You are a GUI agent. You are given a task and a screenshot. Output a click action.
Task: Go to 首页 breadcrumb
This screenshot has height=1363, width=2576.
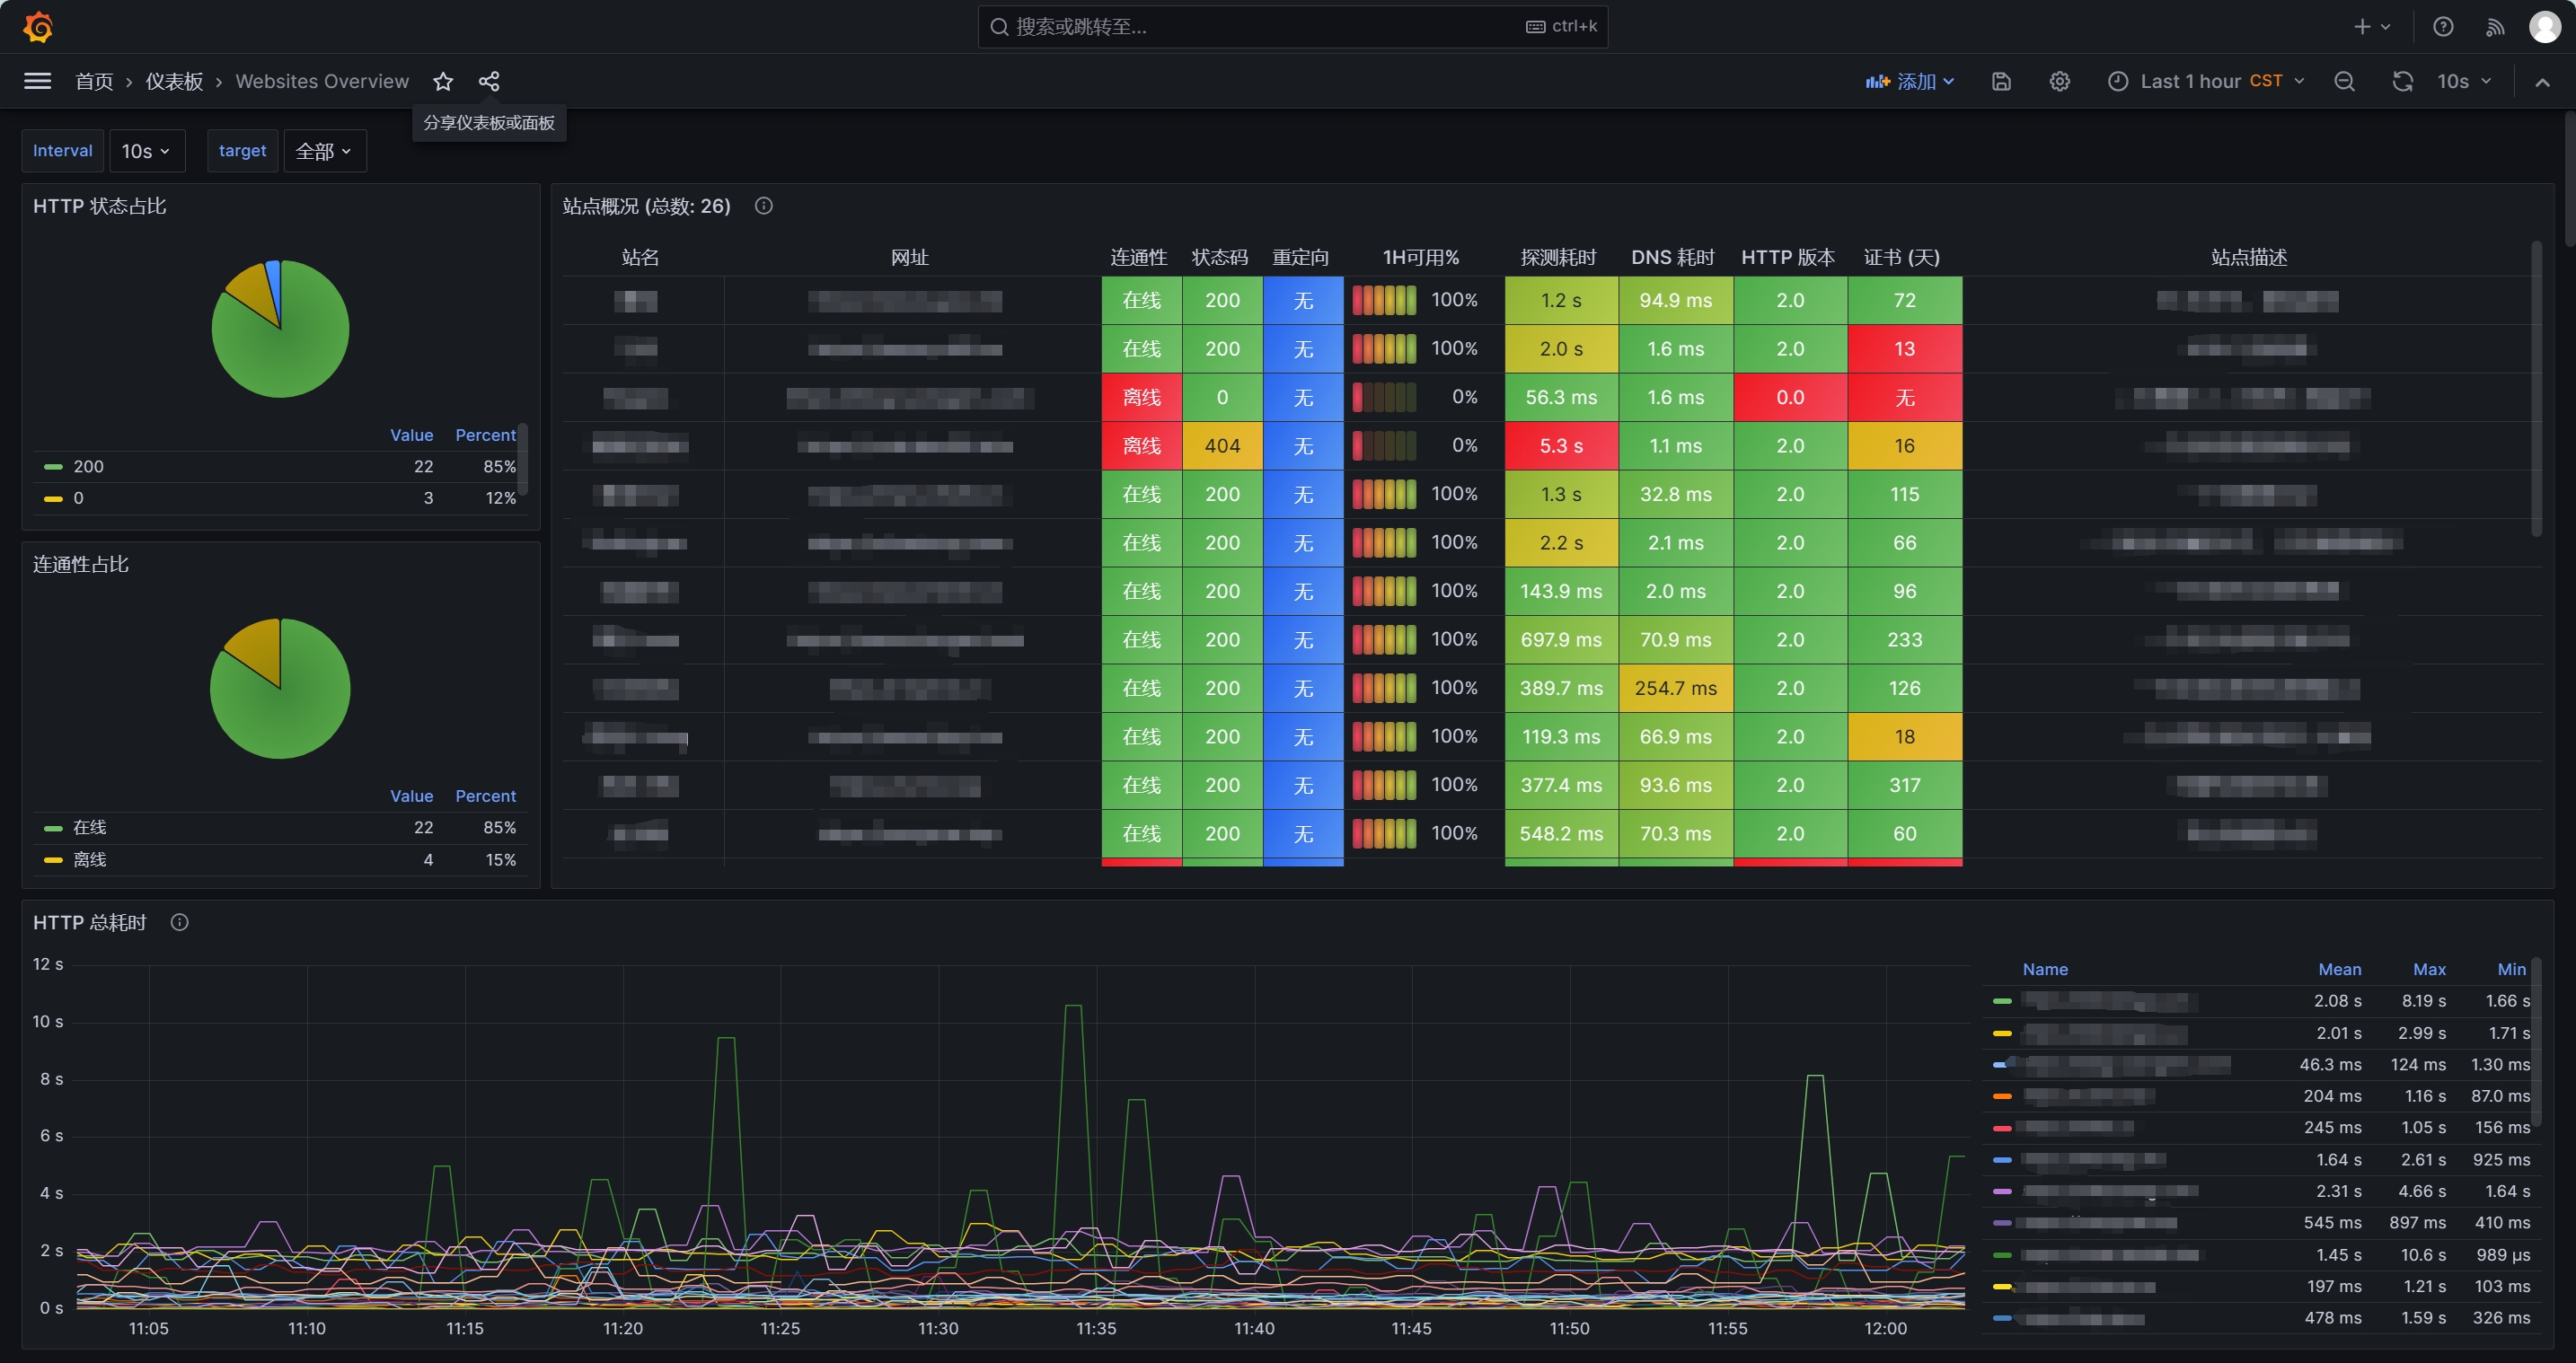tap(94, 81)
